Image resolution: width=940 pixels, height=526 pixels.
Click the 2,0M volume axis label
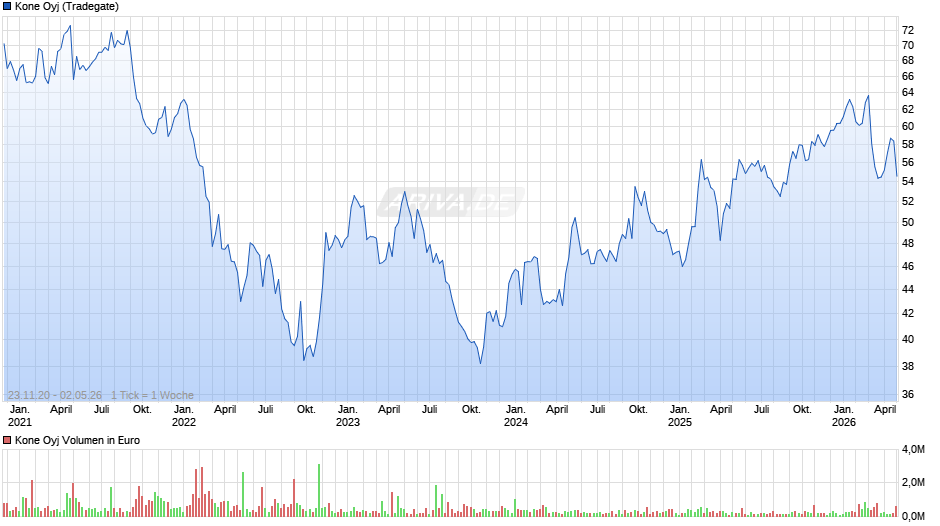click(x=913, y=483)
